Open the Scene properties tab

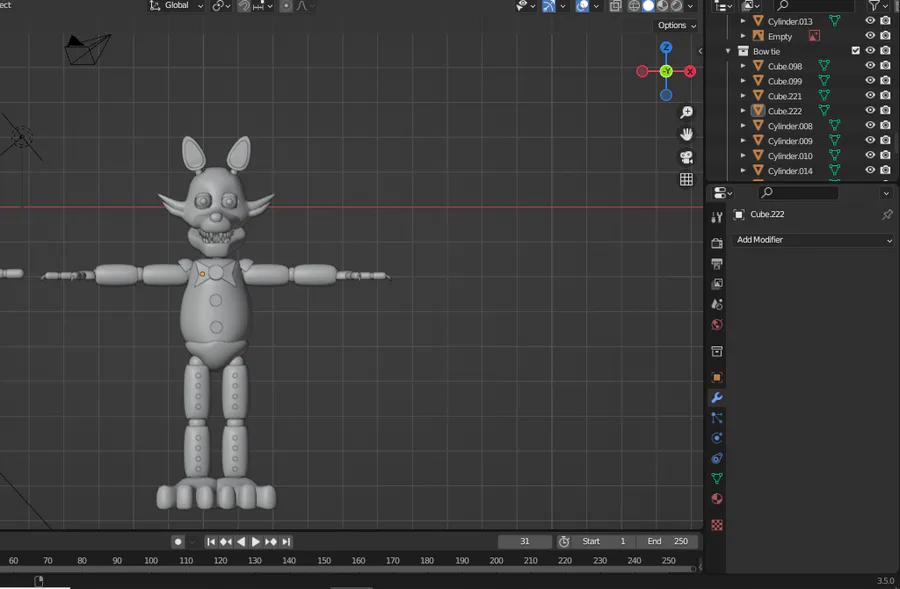point(716,304)
